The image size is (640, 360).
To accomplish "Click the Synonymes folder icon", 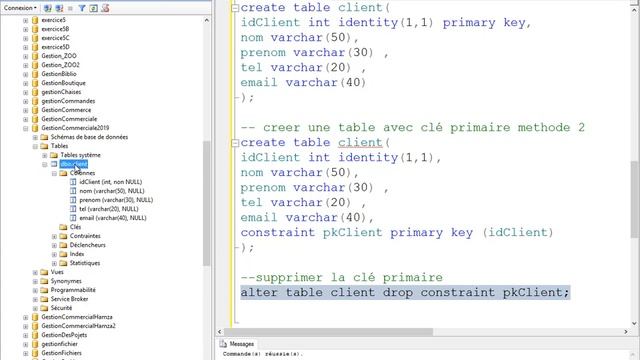I will pyautogui.click(x=44, y=281).
